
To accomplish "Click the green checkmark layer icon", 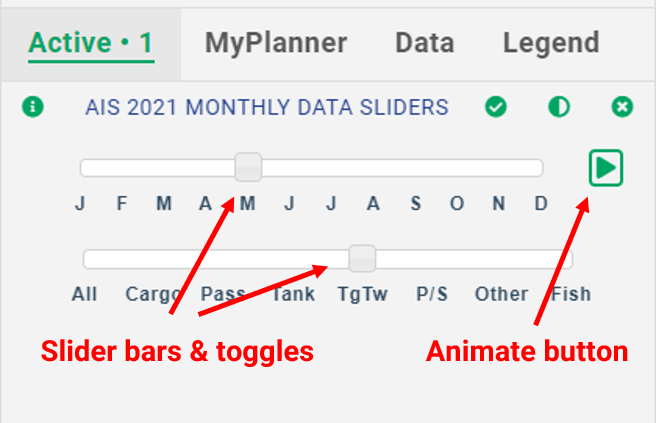I will click(496, 107).
